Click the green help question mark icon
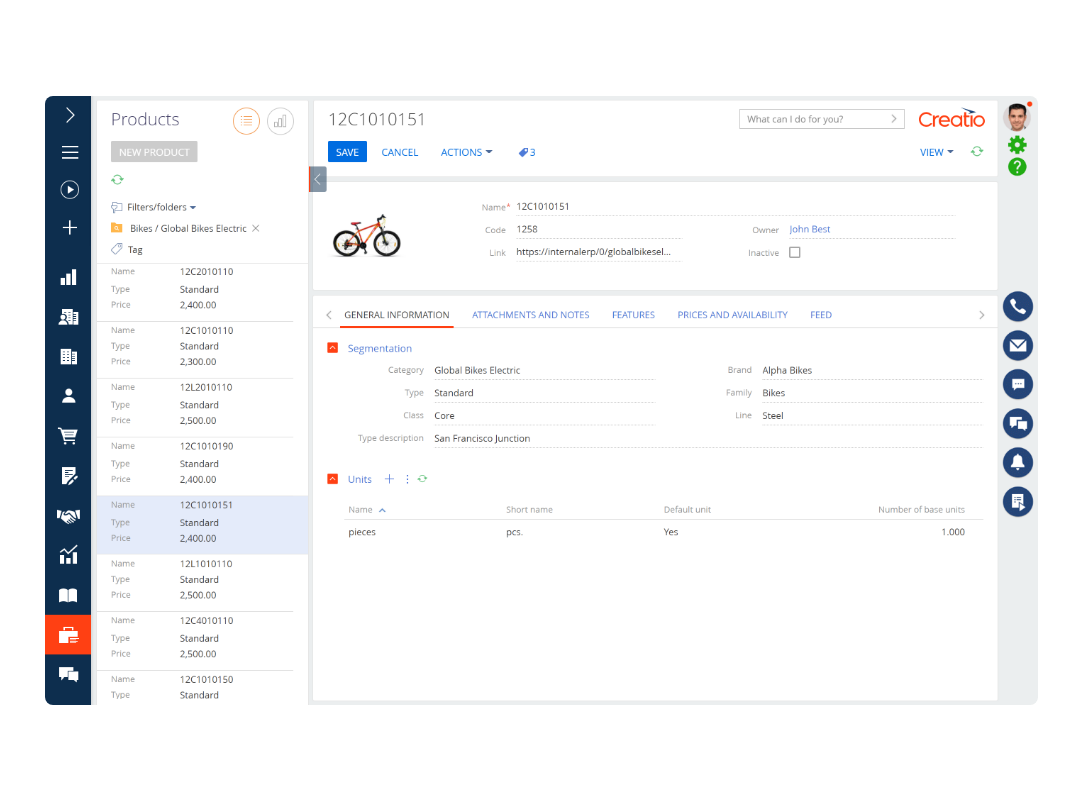 tap(1017, 167)
